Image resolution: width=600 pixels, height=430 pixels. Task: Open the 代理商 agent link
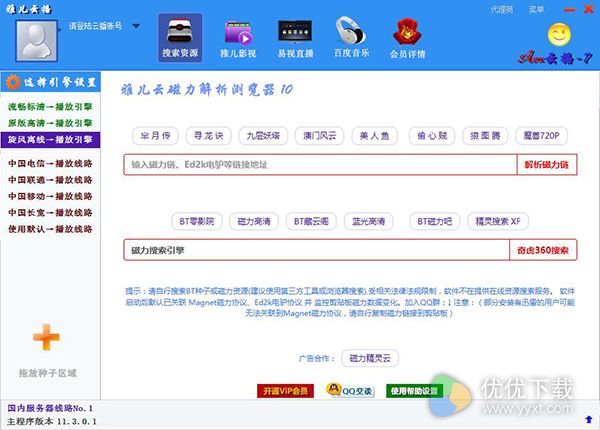tap(502, 10)
